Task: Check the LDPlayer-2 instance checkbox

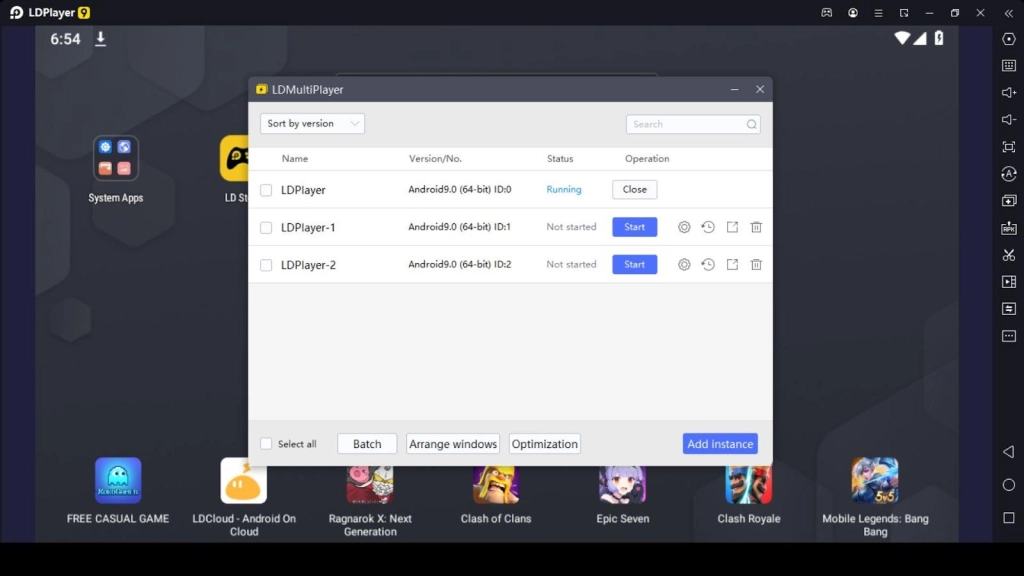Action: pos(266,265)
